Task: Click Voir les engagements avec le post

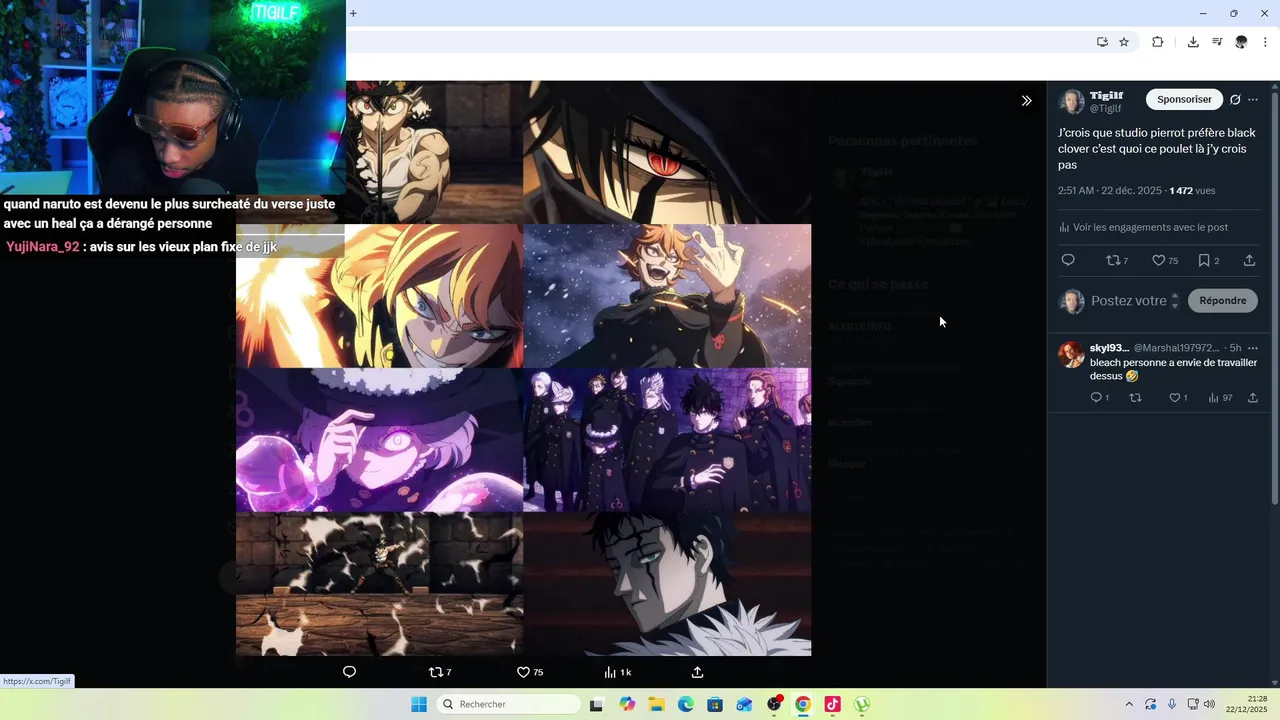Action: click(1143, 227)
